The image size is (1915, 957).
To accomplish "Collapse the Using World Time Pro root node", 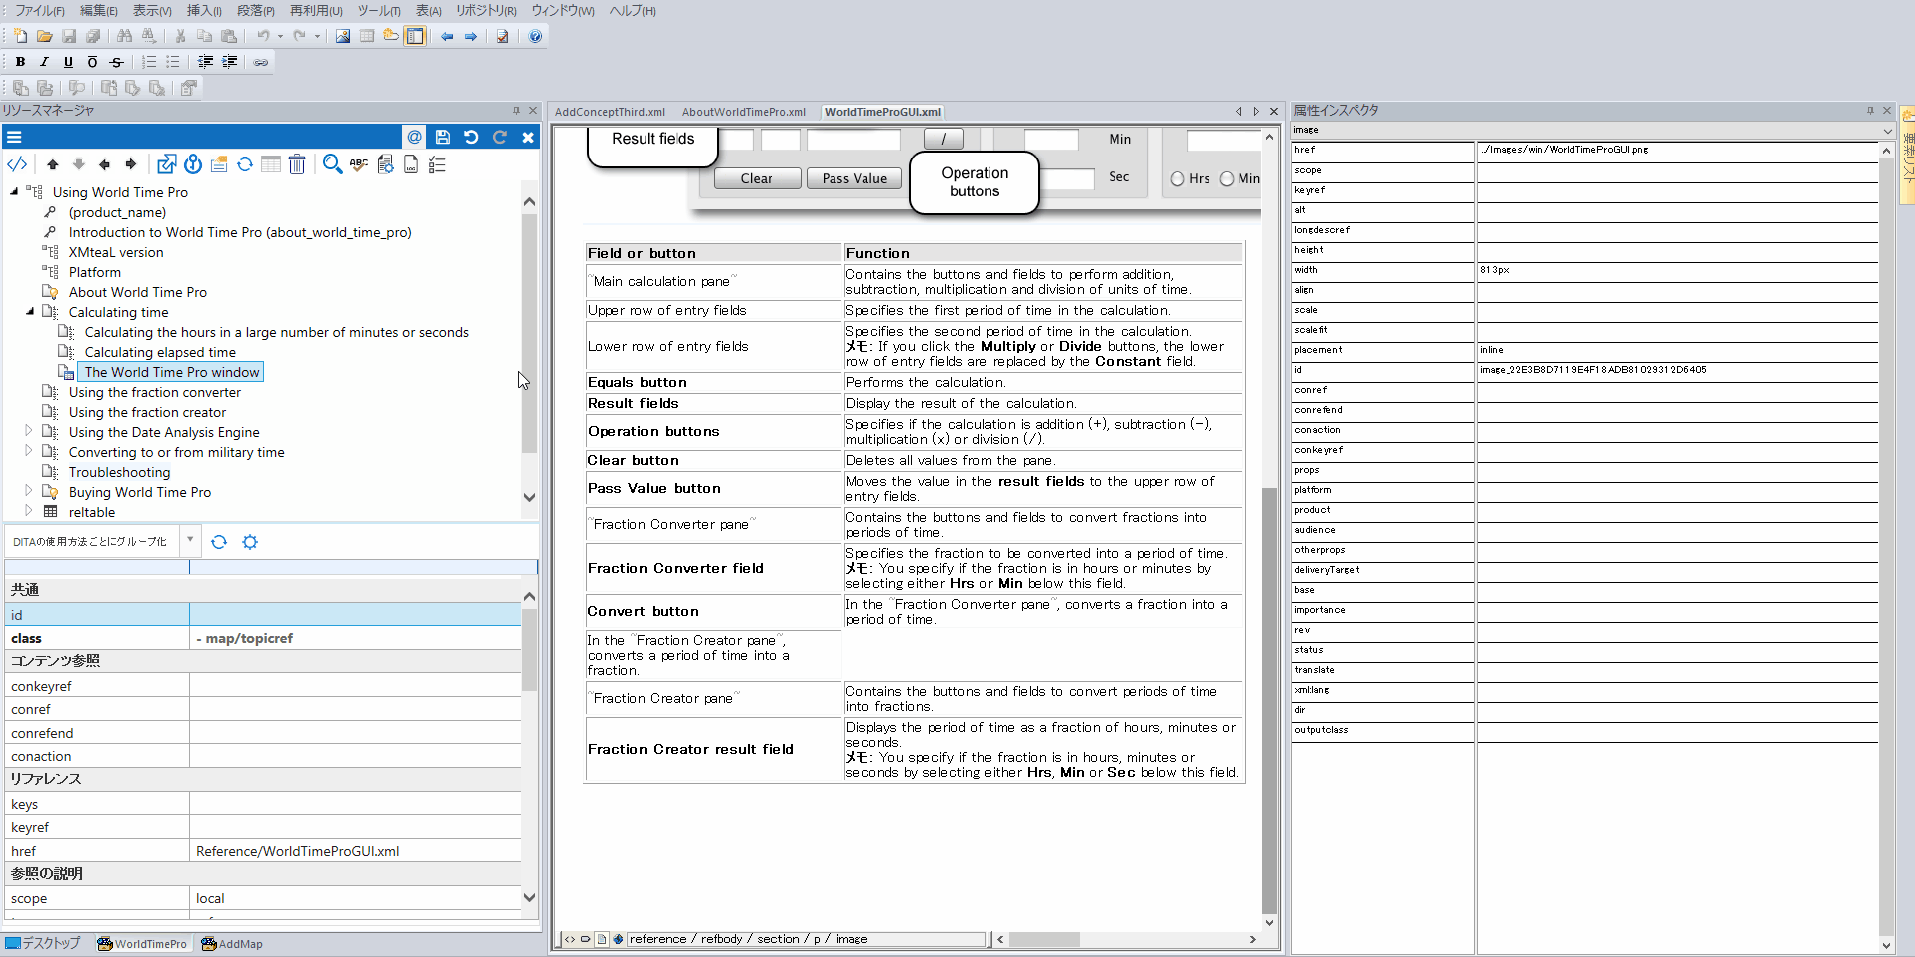I will tap(14, 191).
